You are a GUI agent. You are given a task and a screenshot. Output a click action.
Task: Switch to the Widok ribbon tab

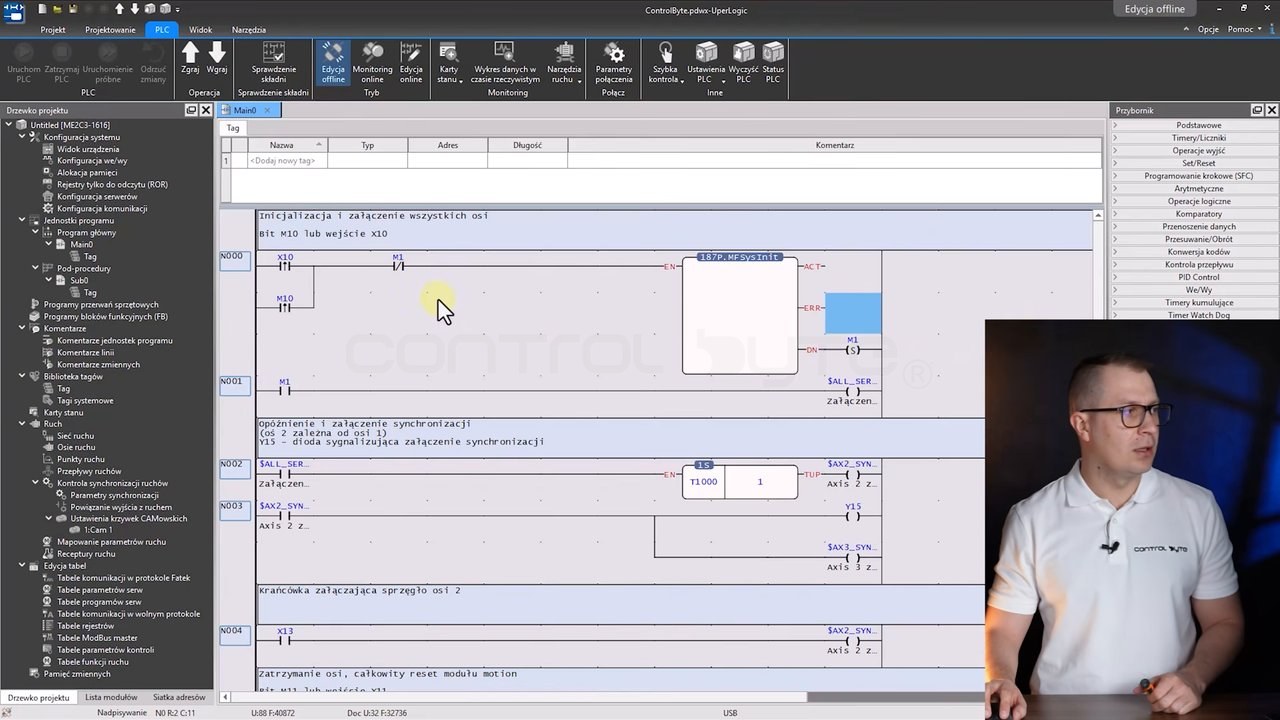pos(200,30)
